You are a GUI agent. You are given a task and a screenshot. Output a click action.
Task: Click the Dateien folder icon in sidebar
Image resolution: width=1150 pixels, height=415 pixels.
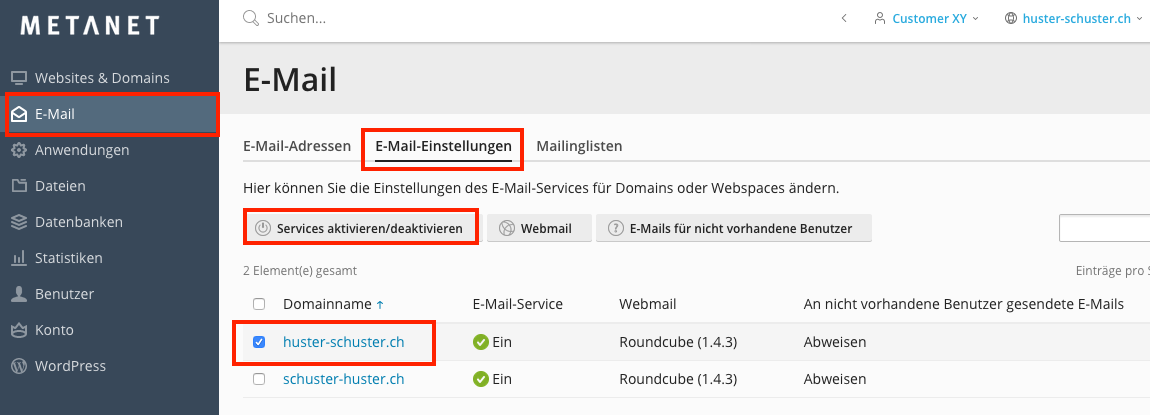(18, 186)
